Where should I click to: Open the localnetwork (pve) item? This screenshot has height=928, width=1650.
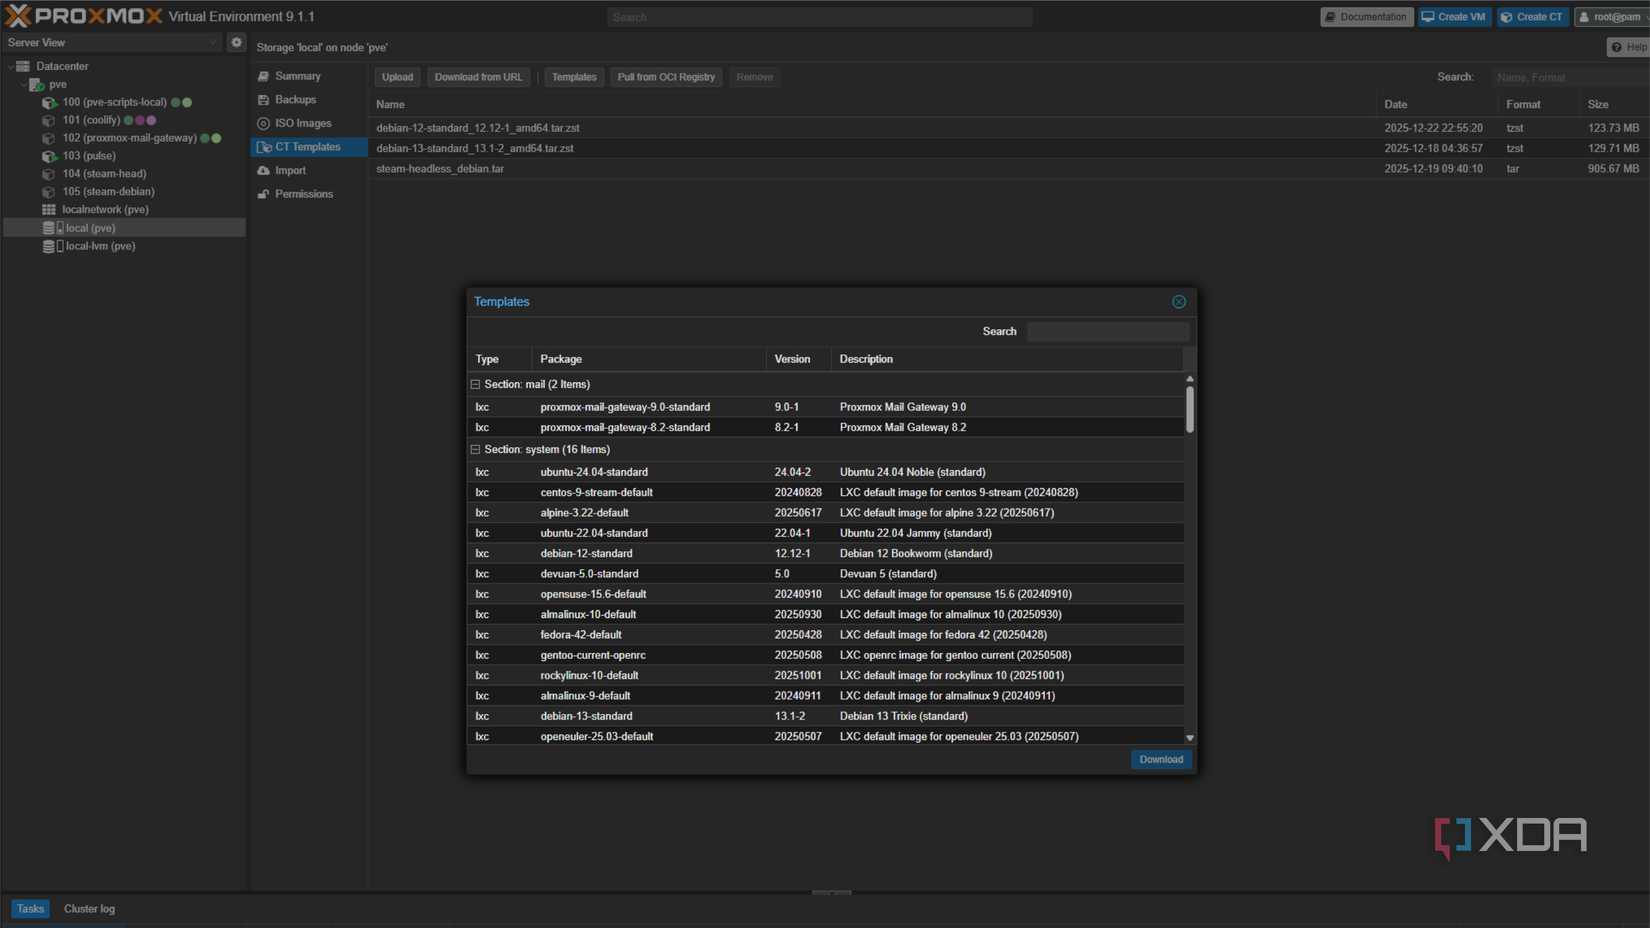point(105,210)
